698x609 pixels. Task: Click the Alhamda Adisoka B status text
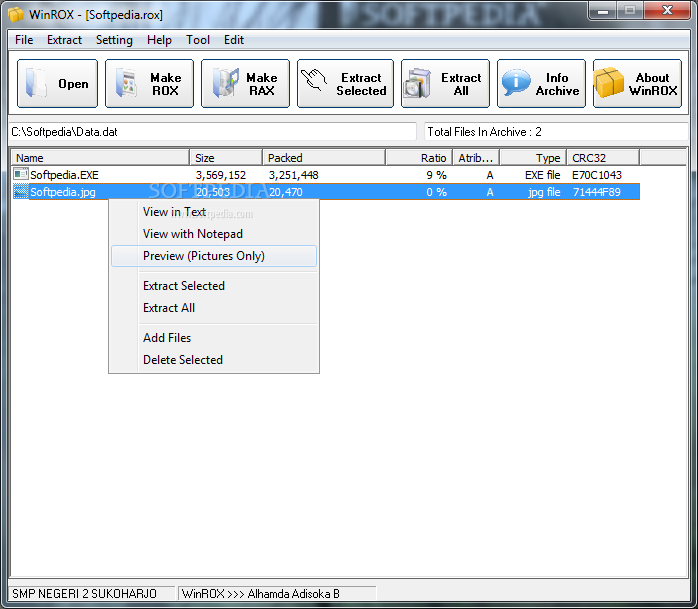point(293,594)
